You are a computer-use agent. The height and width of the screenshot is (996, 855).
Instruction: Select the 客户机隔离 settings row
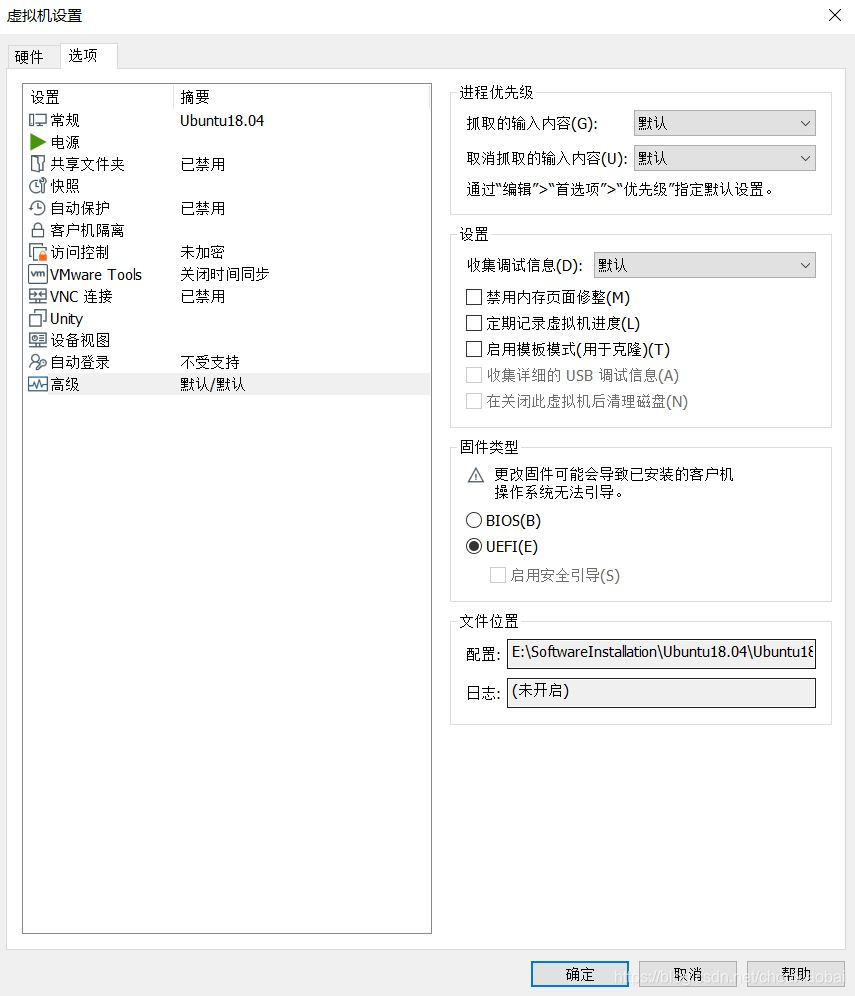coord(227,230)
